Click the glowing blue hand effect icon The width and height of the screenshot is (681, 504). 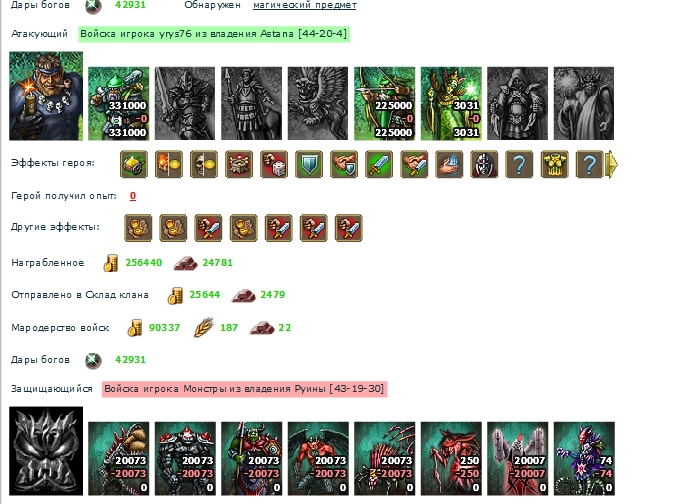pos(449,164)
